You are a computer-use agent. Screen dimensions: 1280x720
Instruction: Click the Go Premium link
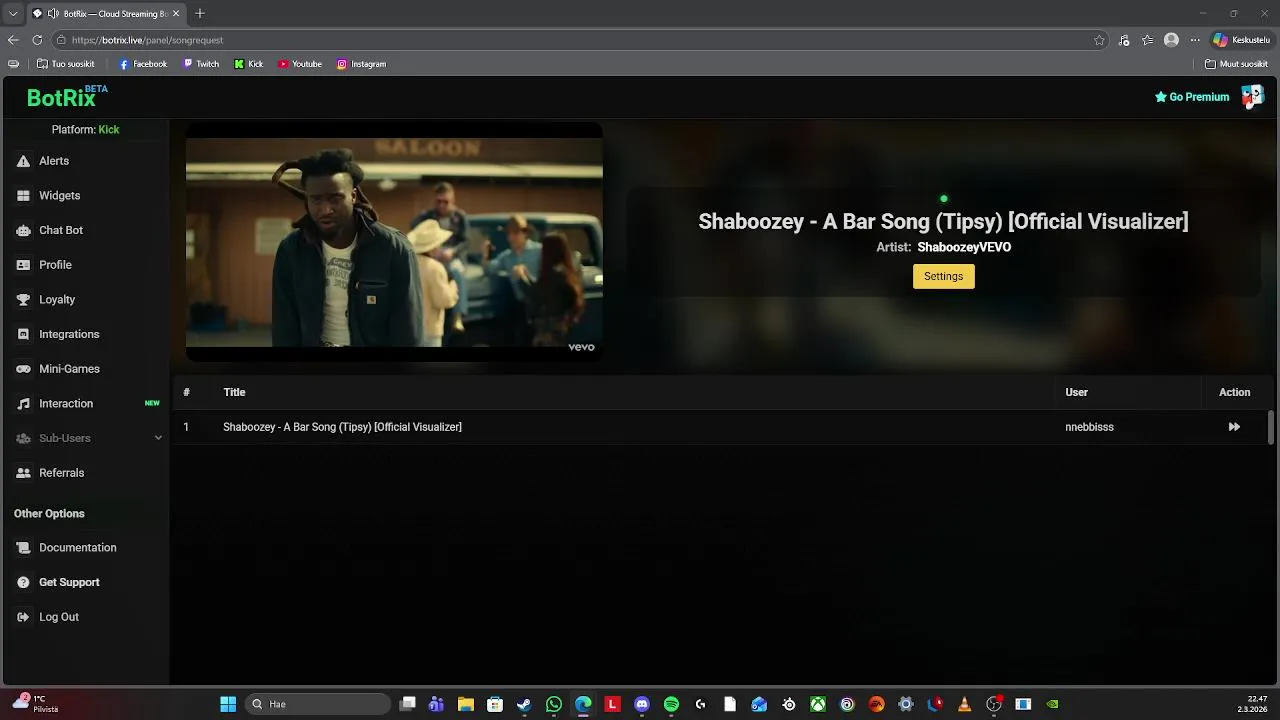tap(1192, 97)
